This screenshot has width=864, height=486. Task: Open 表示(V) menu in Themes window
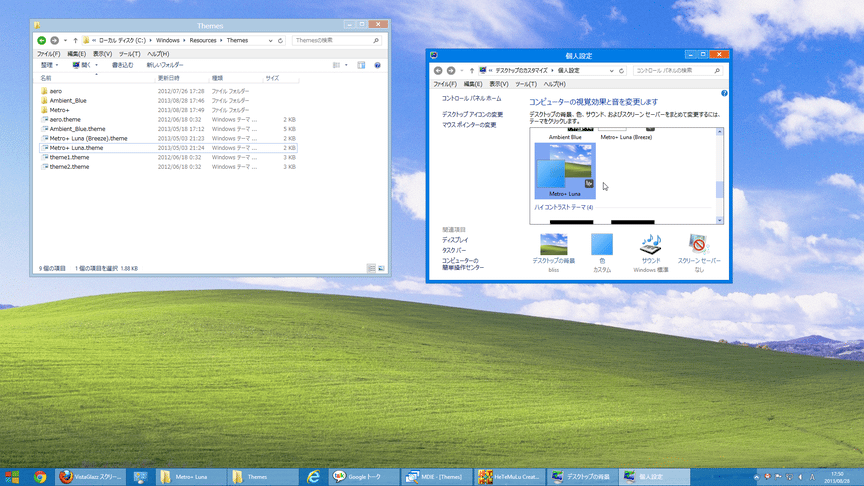(x=102, y=54)
